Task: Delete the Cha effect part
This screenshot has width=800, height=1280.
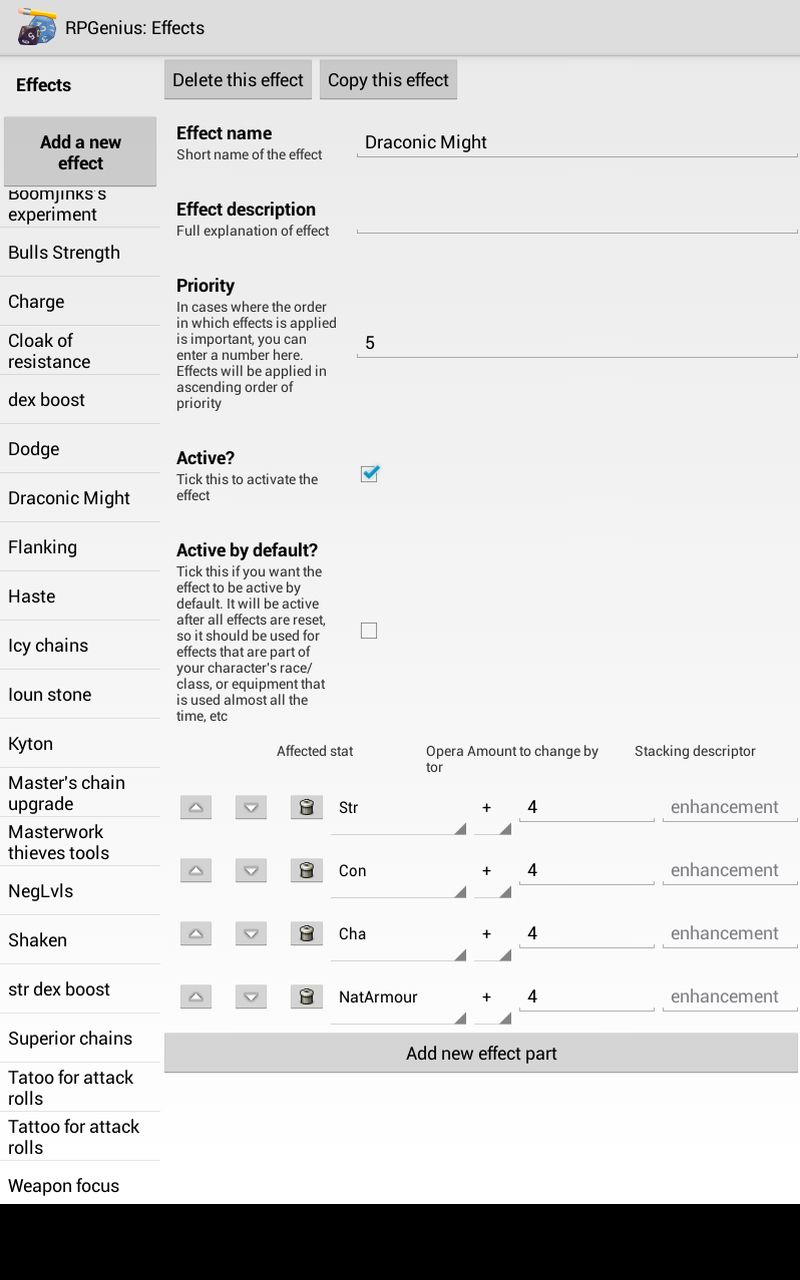Action: 306,933
